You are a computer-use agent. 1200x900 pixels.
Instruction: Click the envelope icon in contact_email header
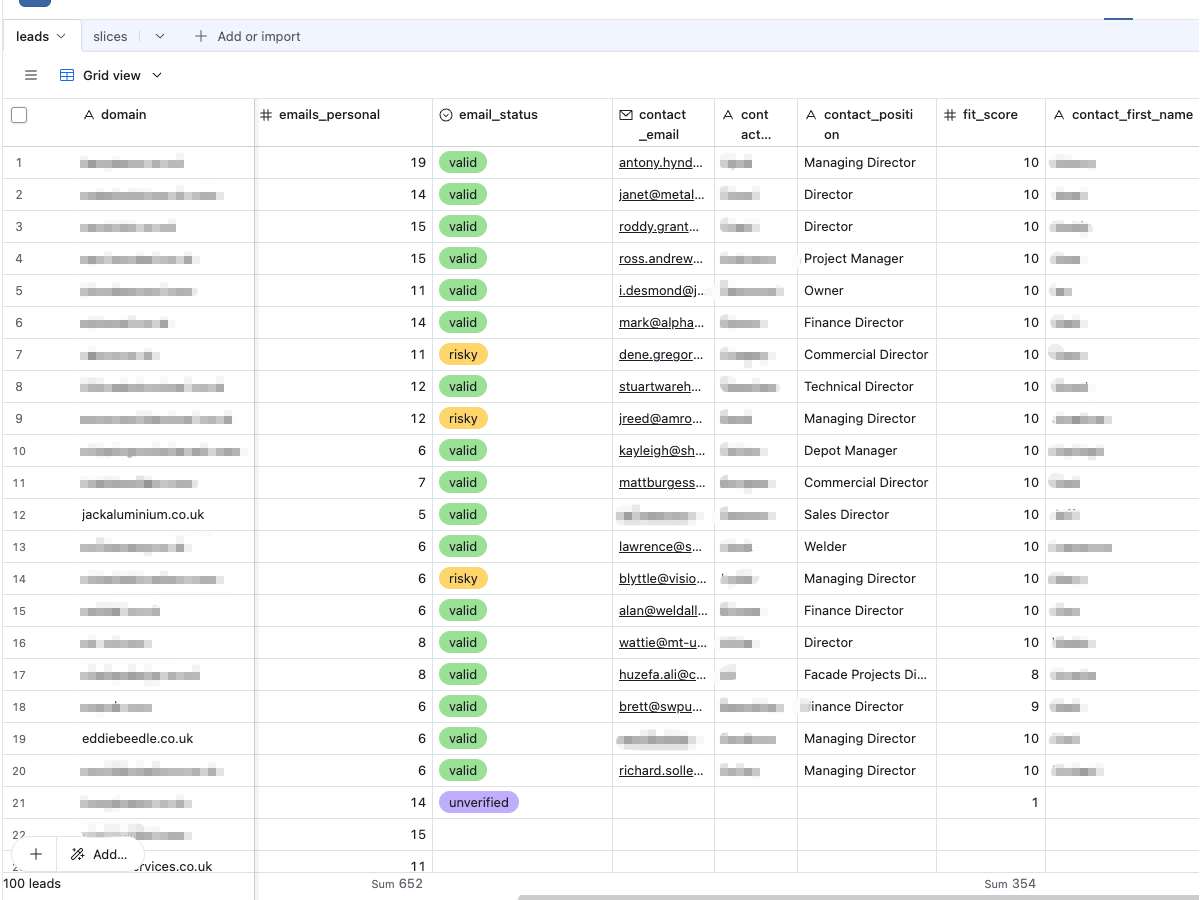[626, 115]
